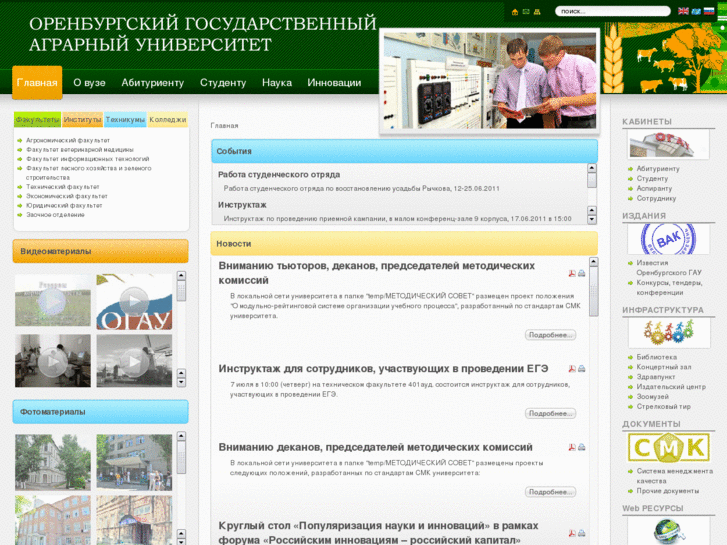Screen dimensions: 727x545
Task: Click the sitemap icon in top bar
Action: pos(537,12)
